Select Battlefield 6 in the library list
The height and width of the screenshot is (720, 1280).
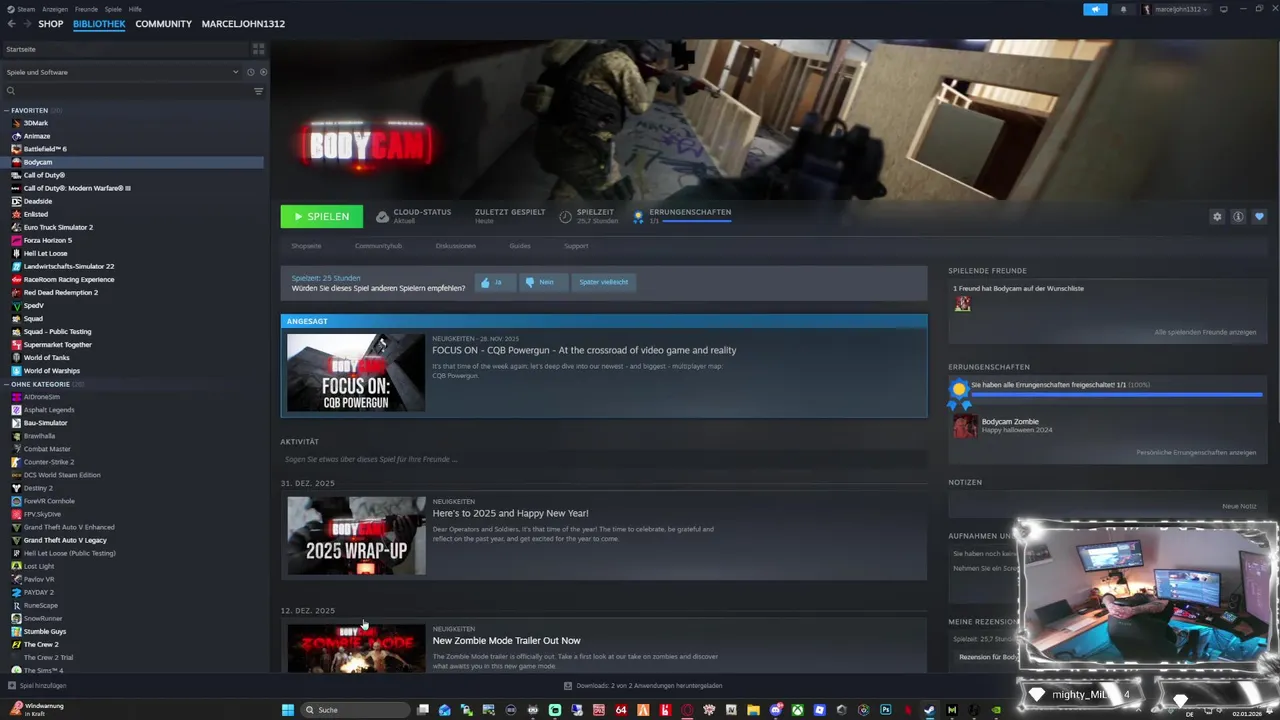point(45,149)
